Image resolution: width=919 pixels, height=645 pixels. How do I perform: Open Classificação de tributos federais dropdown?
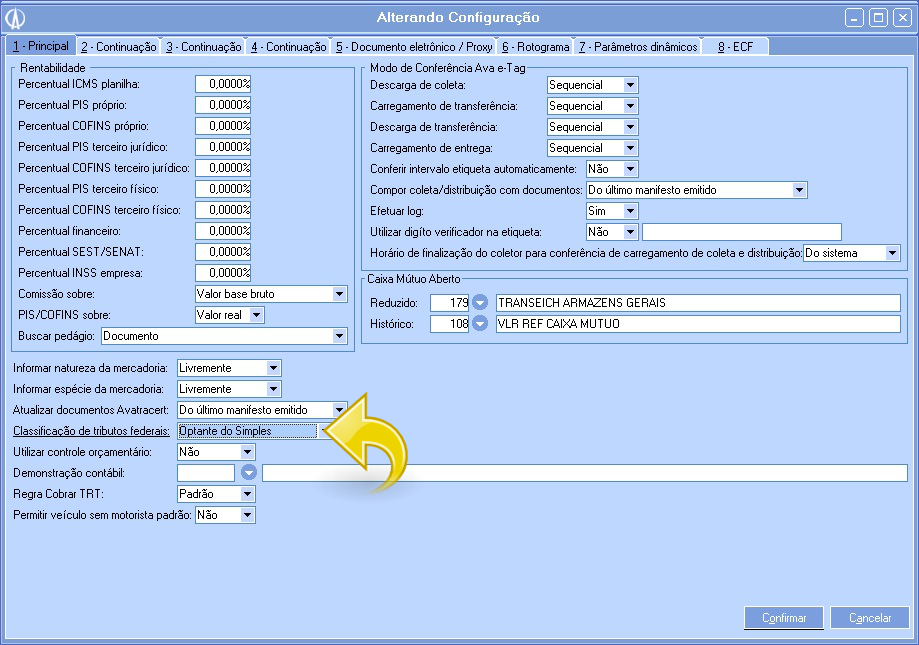pos(323,431)
